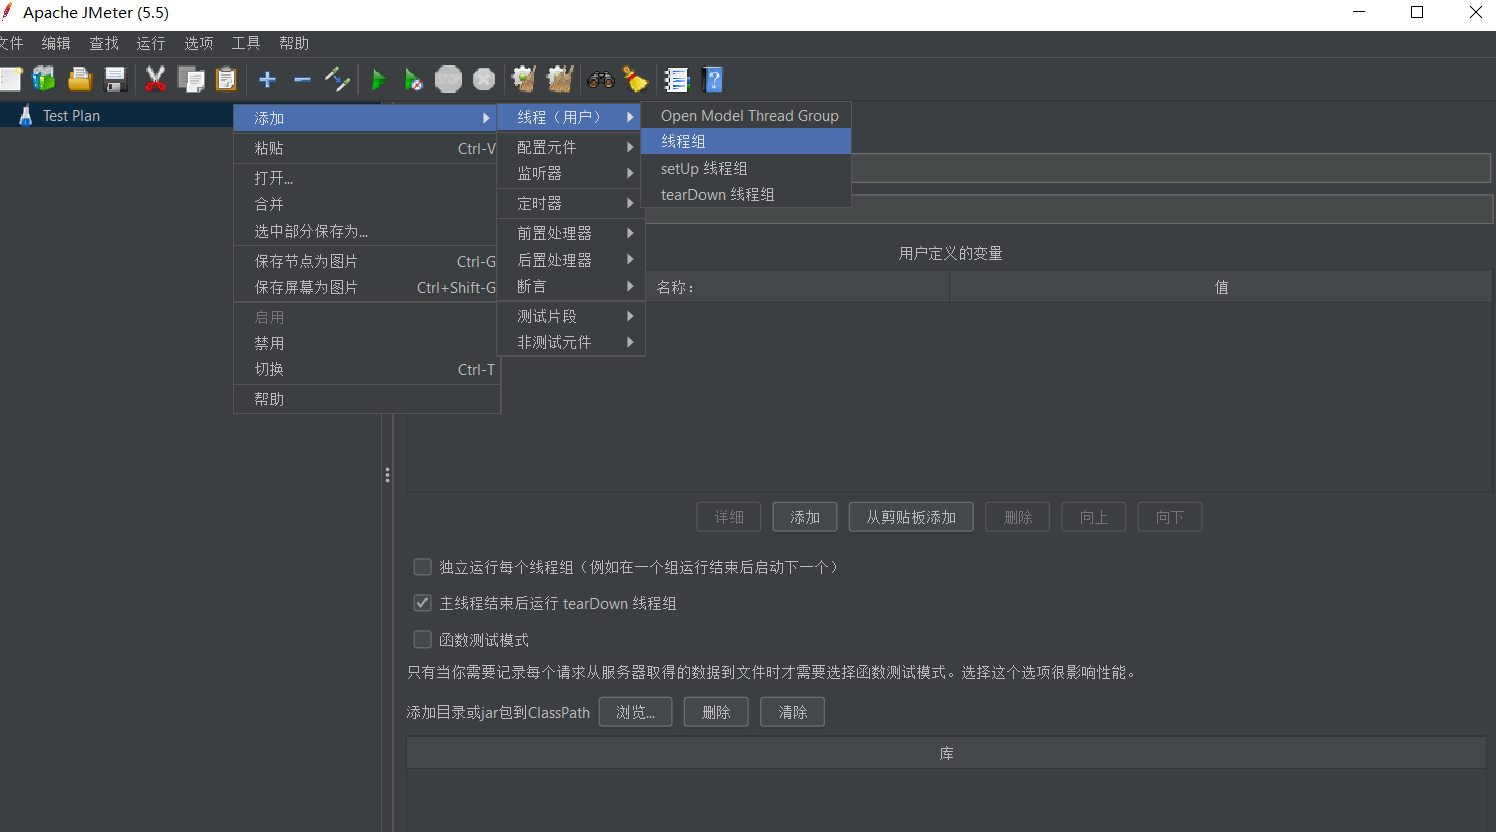Choose 保存屏幕为图片 menu entry
The height and width of the screenshot is (832, 1496).
click(x=367, y=287)
